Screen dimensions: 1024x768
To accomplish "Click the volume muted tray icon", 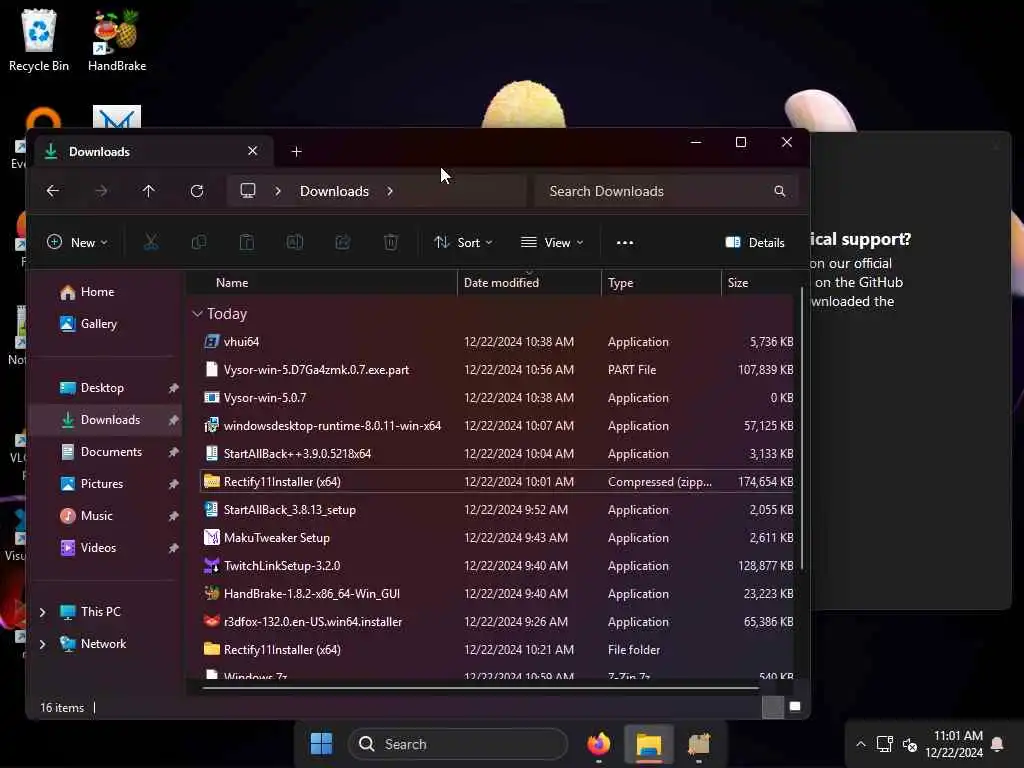I will (x=909, y=744).
